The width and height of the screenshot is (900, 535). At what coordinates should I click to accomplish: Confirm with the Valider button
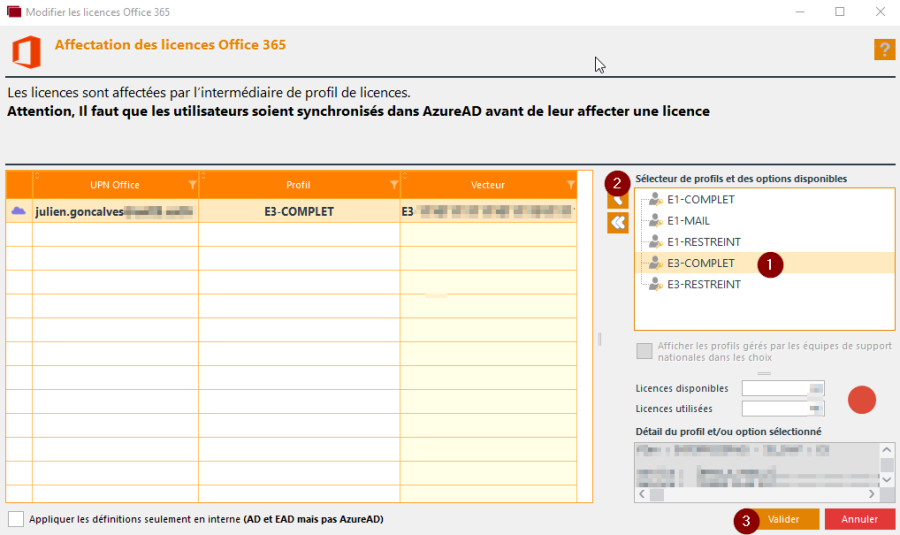coord(783,519)
